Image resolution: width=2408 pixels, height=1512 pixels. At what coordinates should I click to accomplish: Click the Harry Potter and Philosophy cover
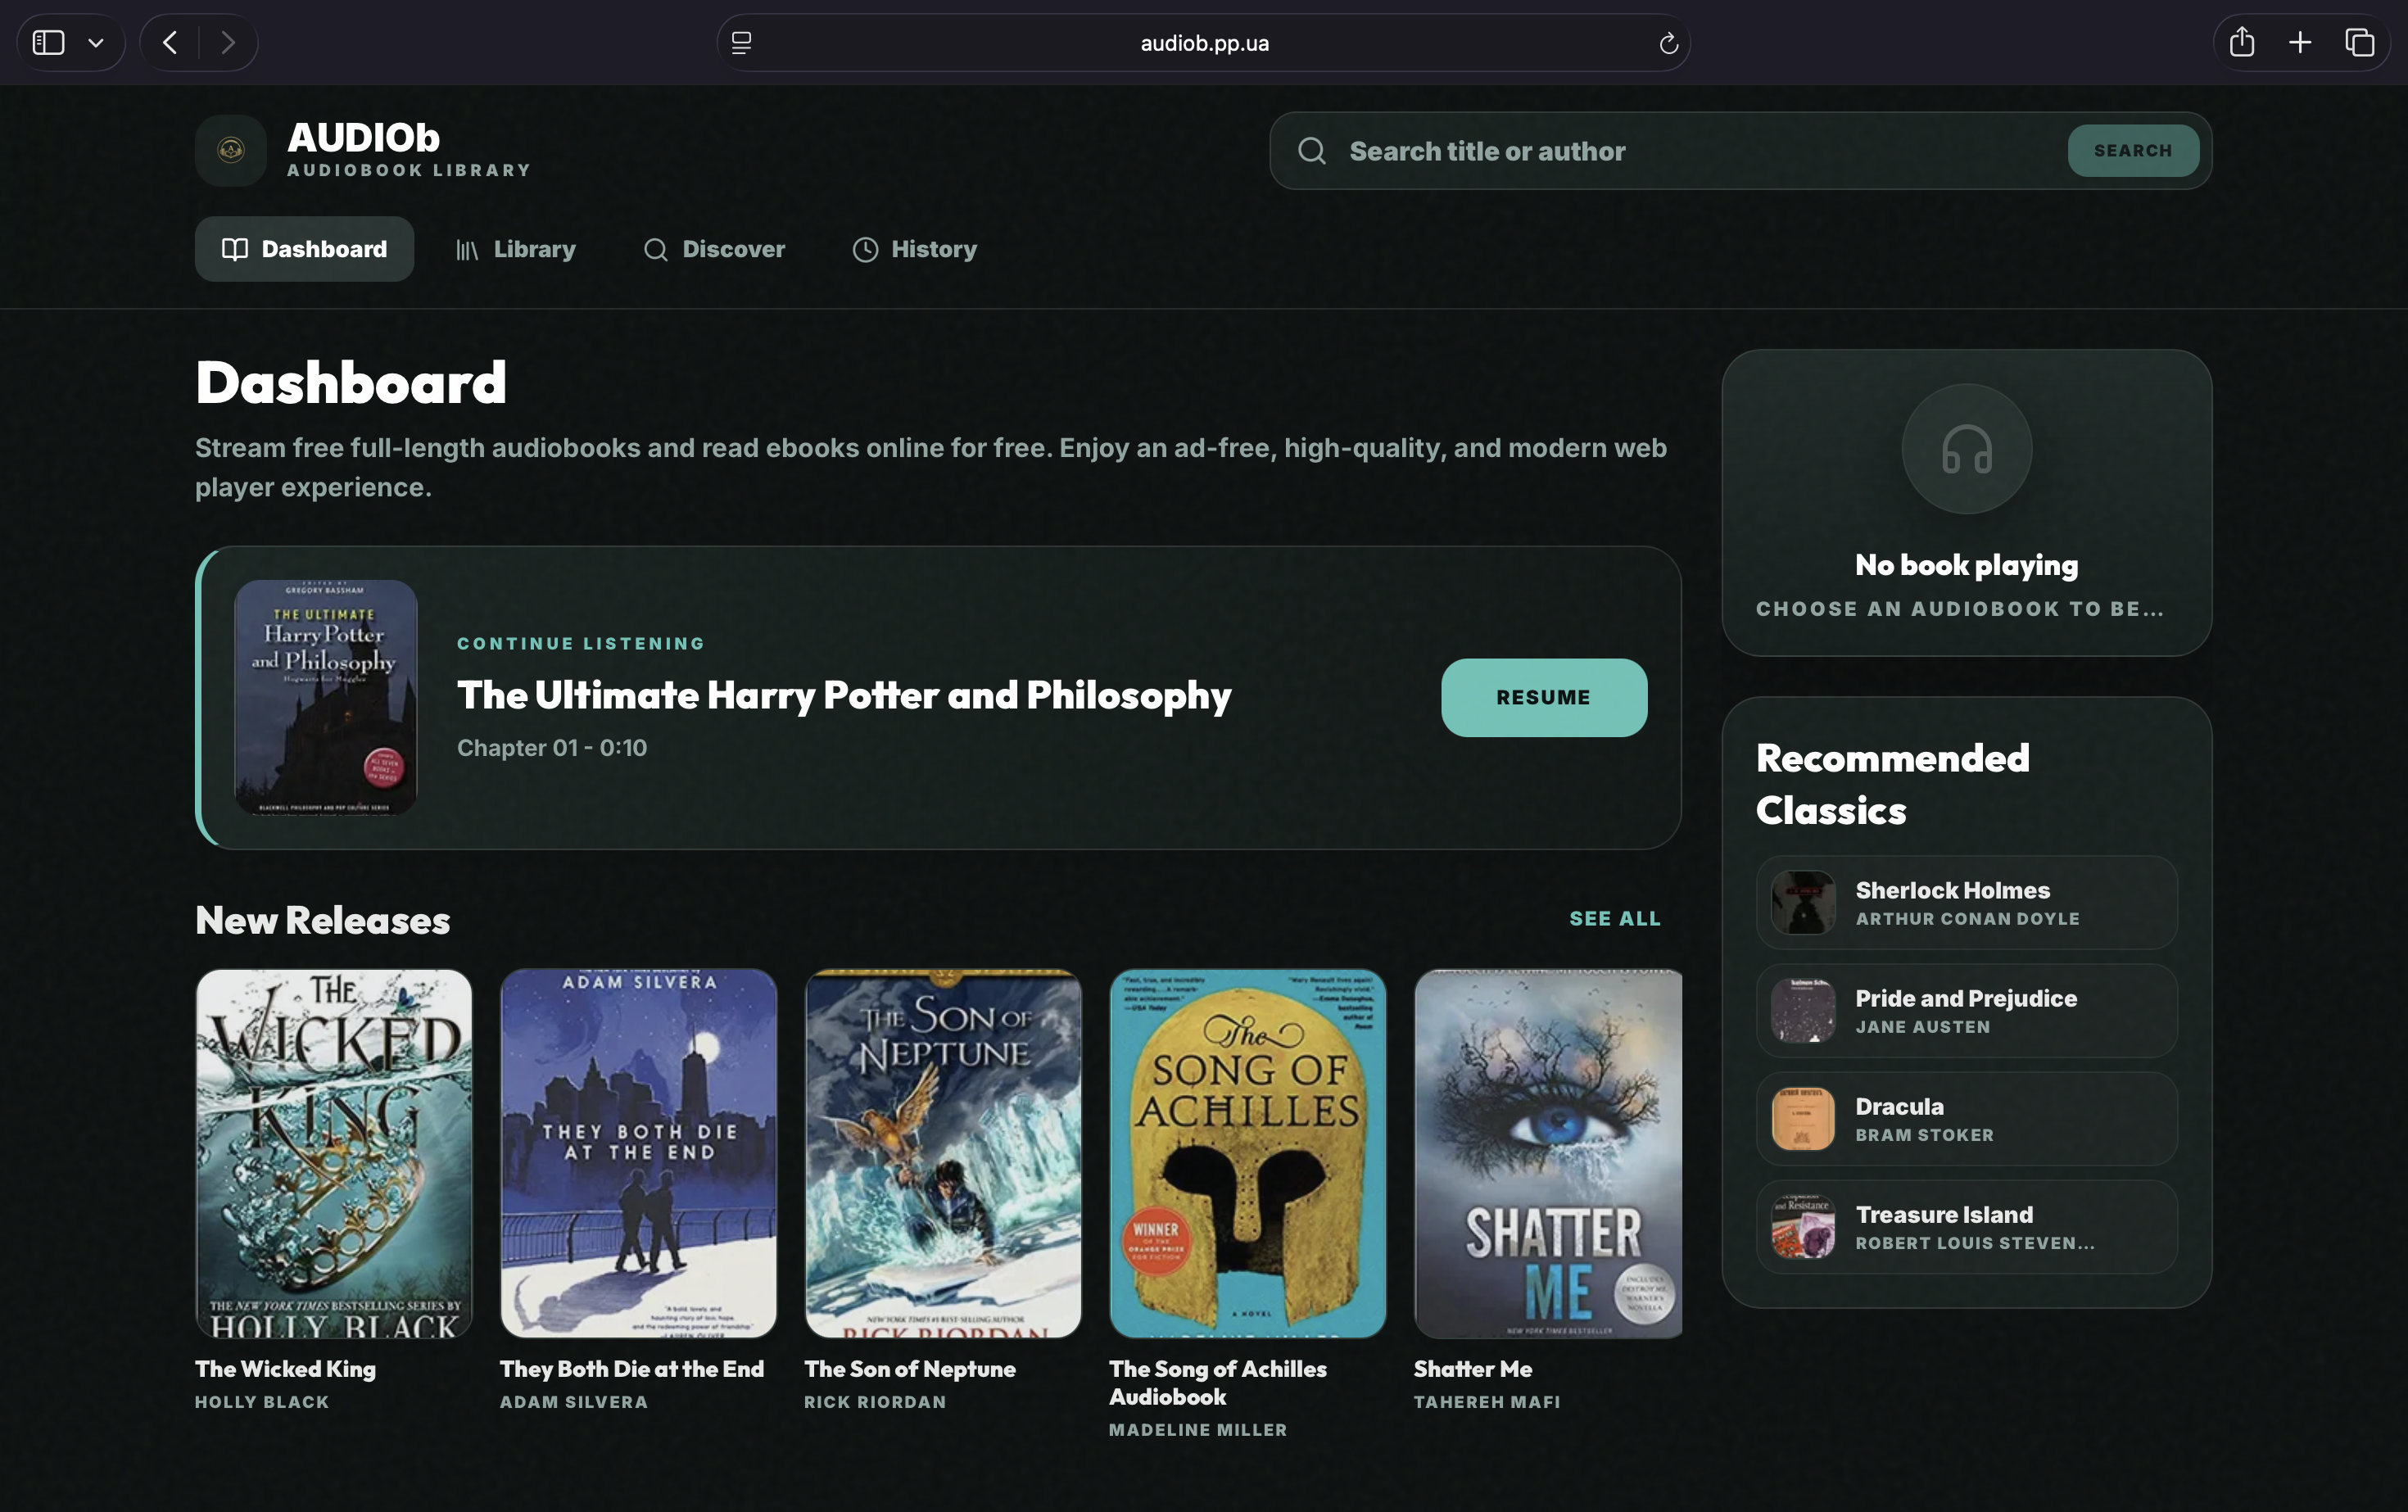[x=326, y=697]
